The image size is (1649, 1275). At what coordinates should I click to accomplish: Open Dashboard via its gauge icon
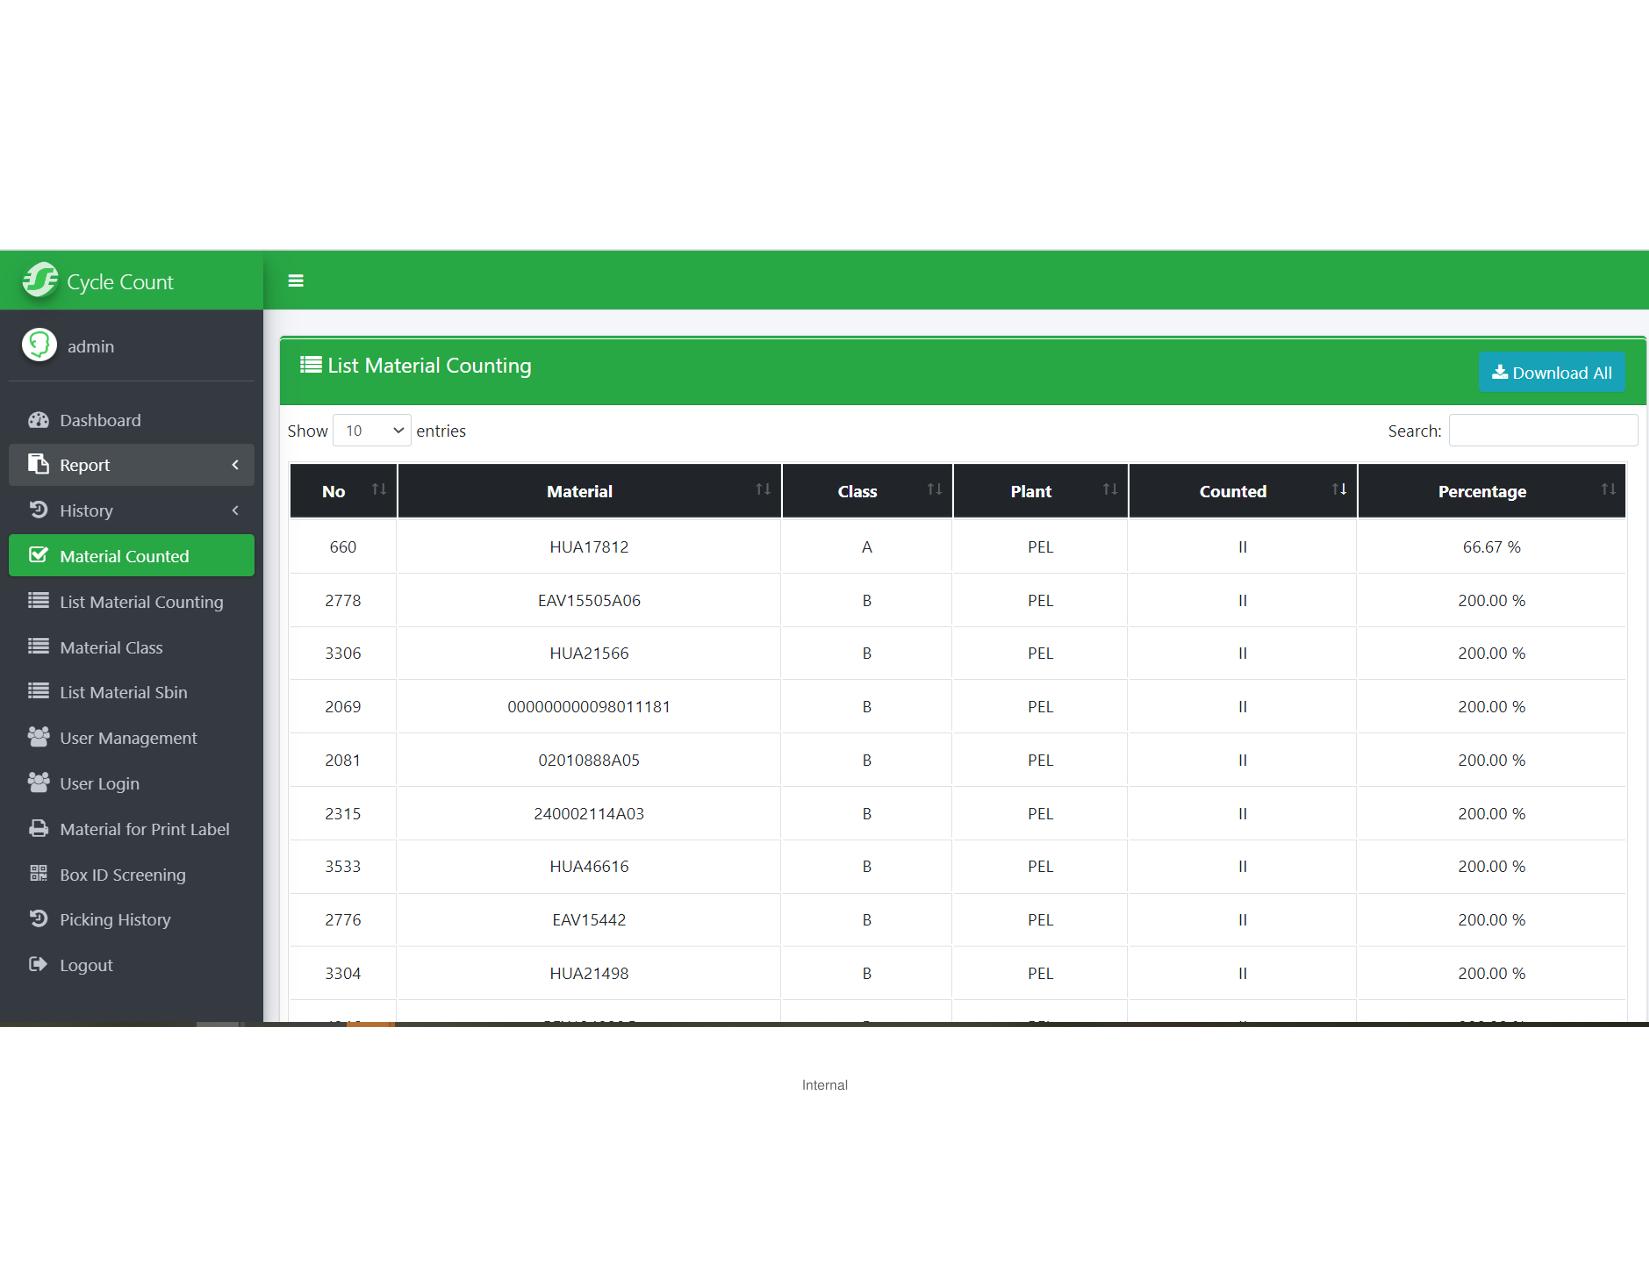pyautogui.click(x=38, y=420)
